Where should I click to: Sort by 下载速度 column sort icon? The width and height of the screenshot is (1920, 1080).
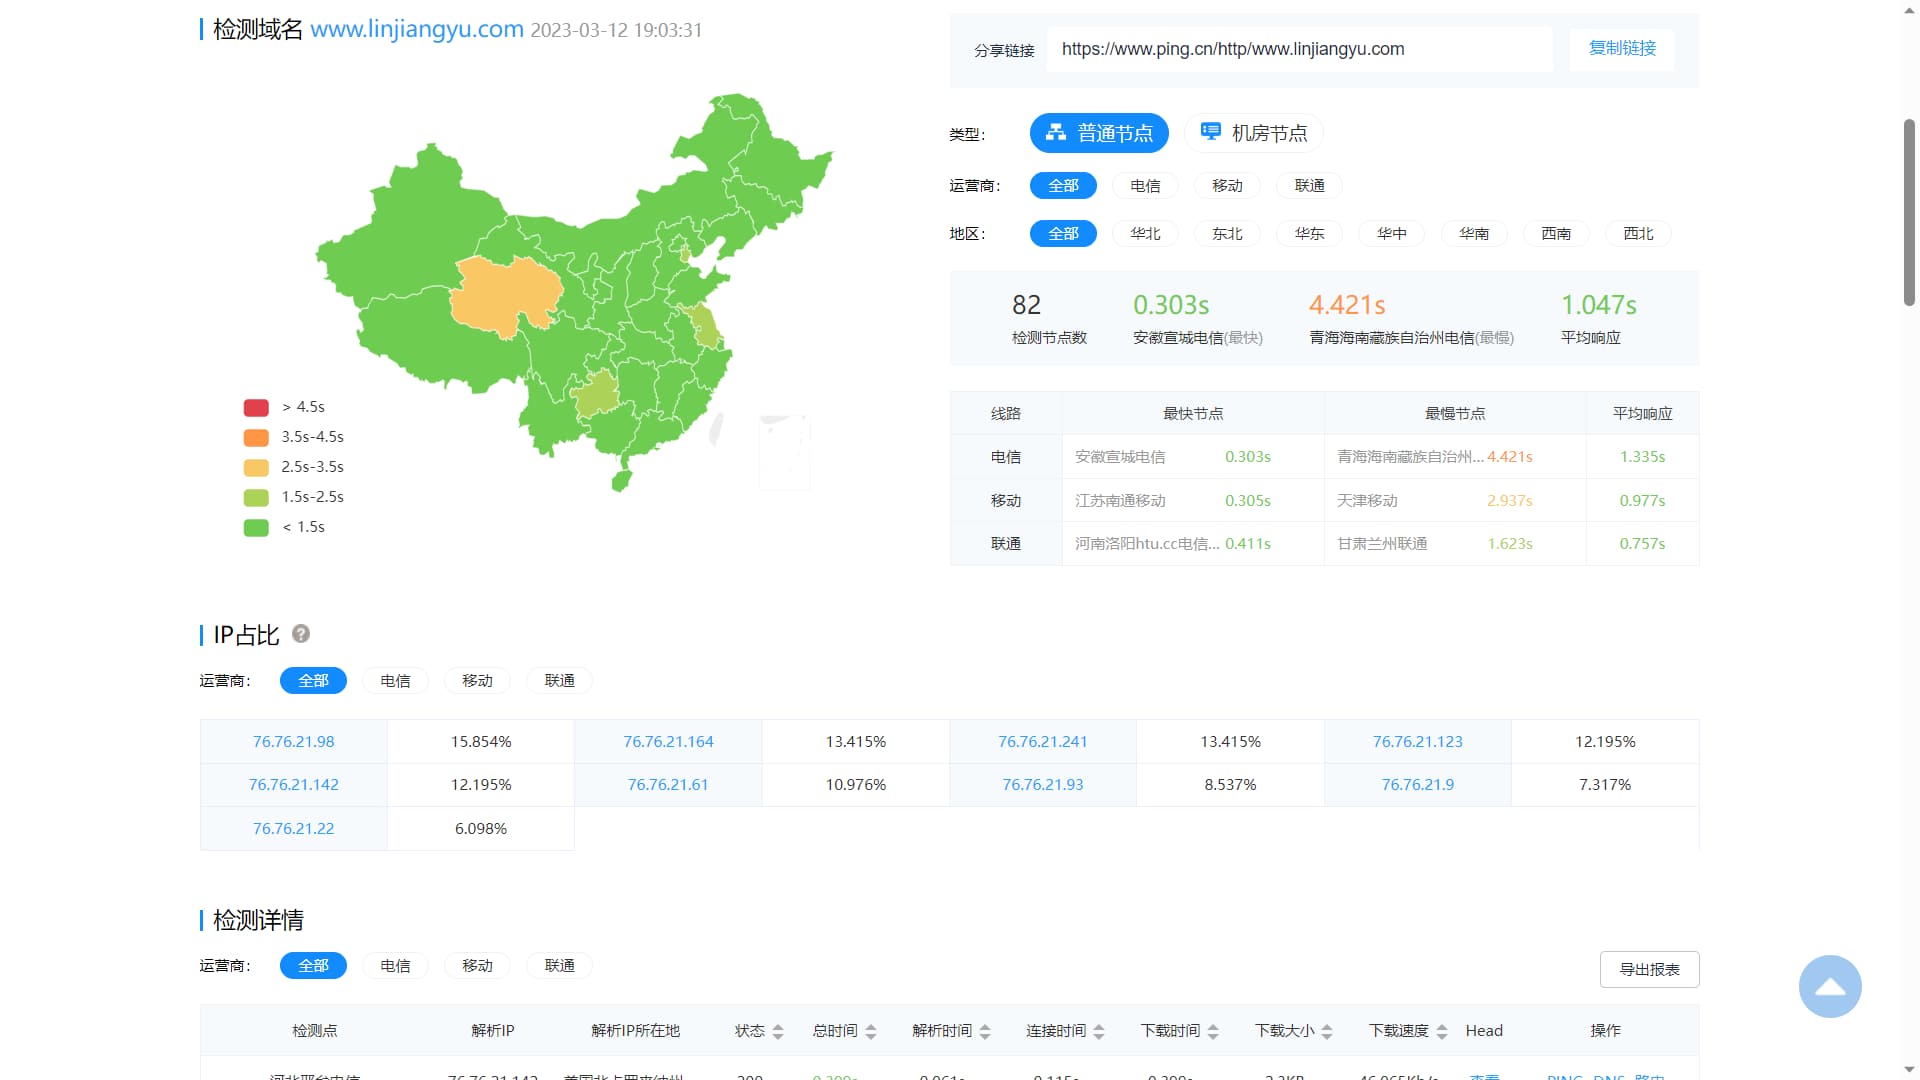[x=1441, y=1031]
